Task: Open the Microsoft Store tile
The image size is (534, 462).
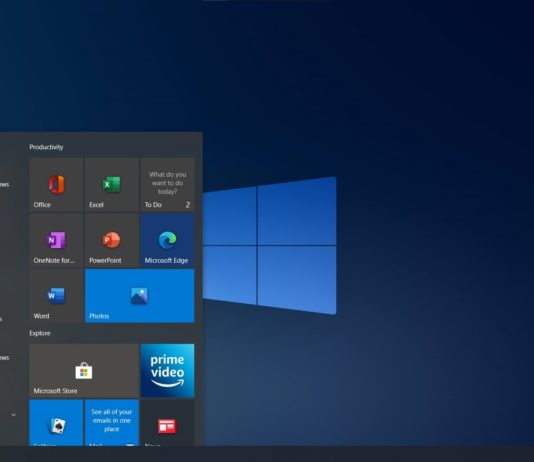Action: (x=84, y=371)
